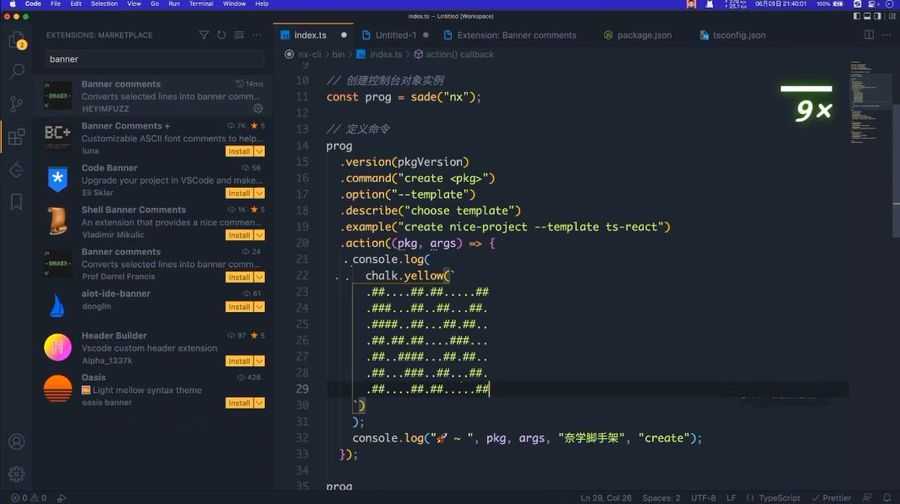
Task: Click the Prettier status bar item
Action: (832, 498)
